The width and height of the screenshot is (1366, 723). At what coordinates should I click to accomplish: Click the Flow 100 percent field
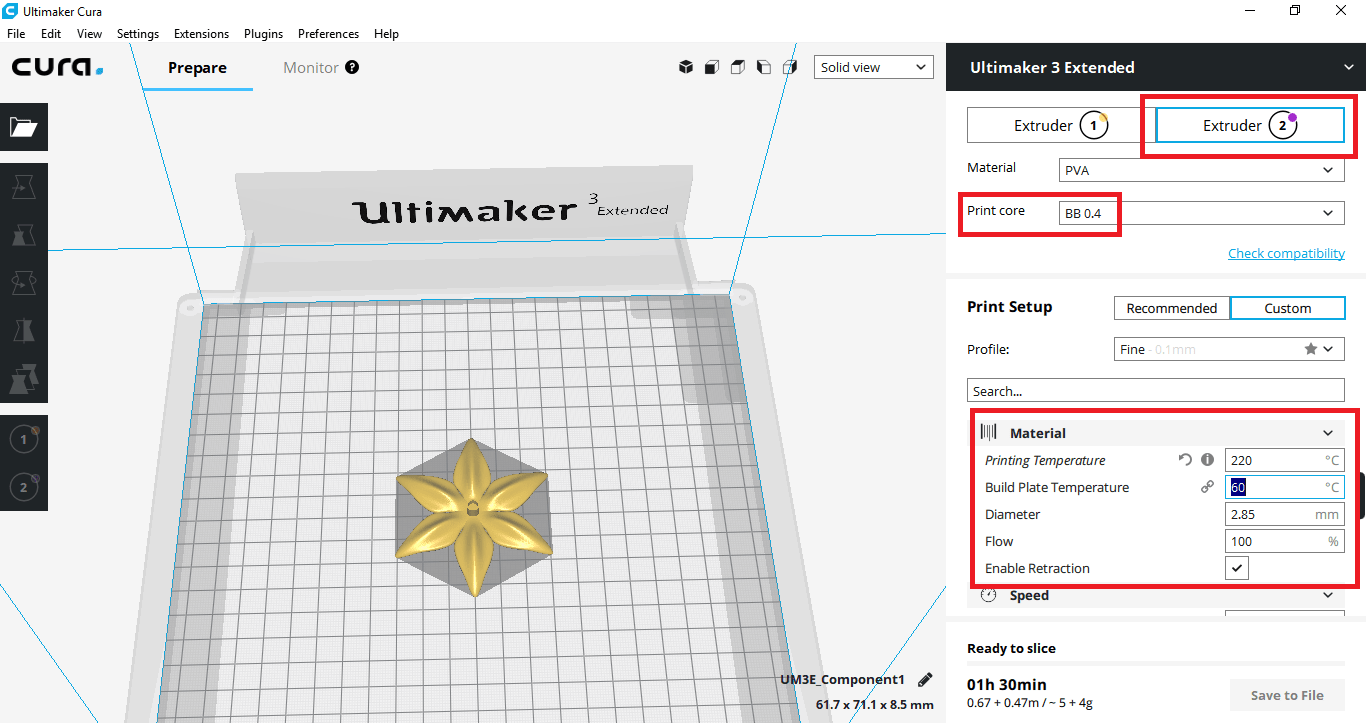1285,541
